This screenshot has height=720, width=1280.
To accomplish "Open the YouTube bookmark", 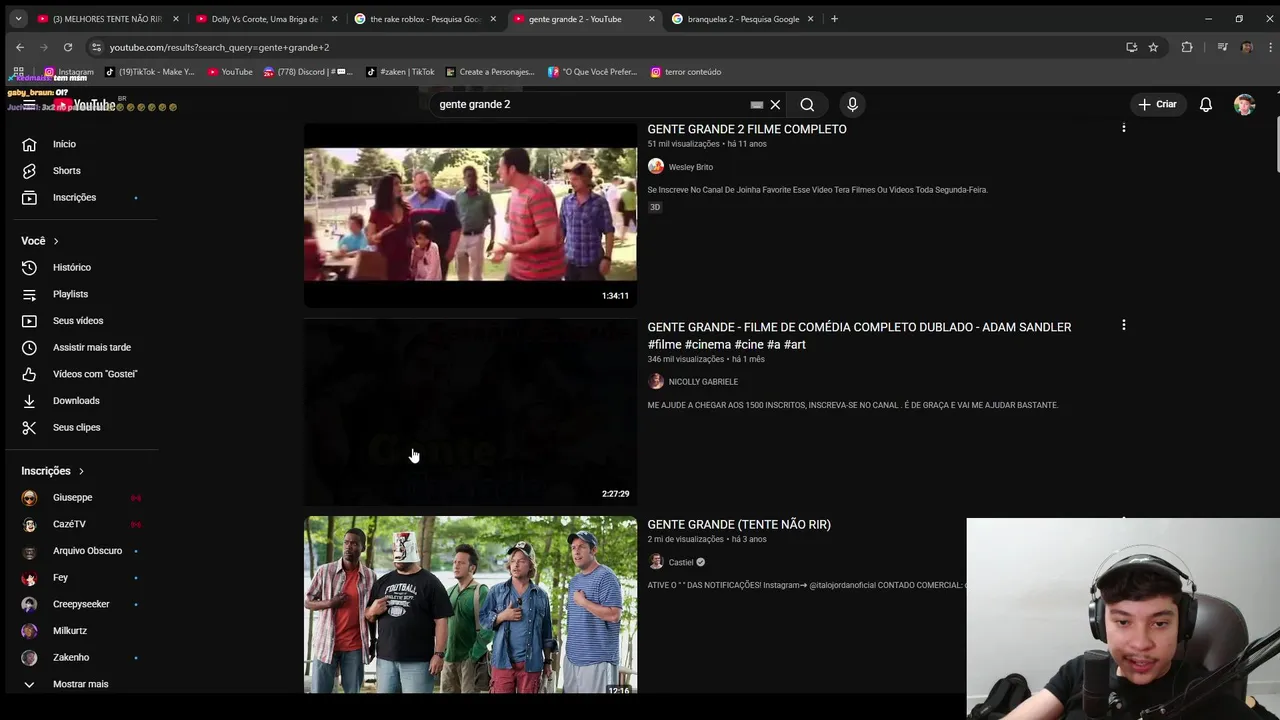I will (x=230, y=72).
